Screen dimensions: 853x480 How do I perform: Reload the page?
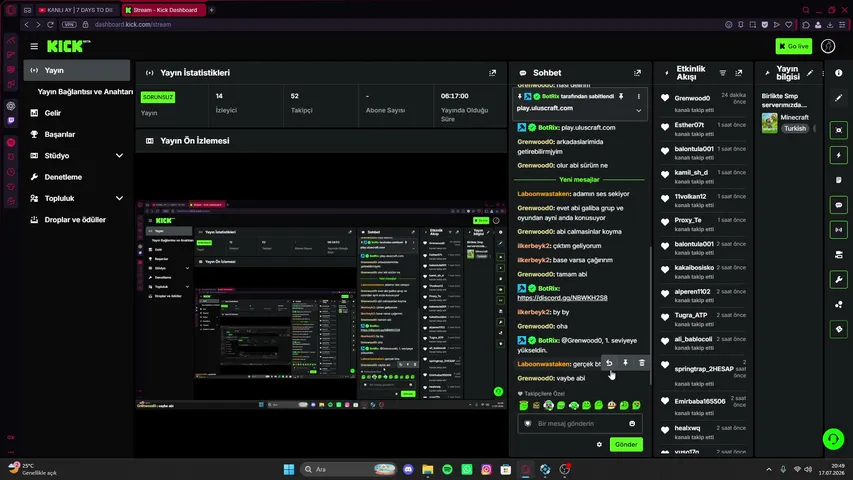click(51, 24)
